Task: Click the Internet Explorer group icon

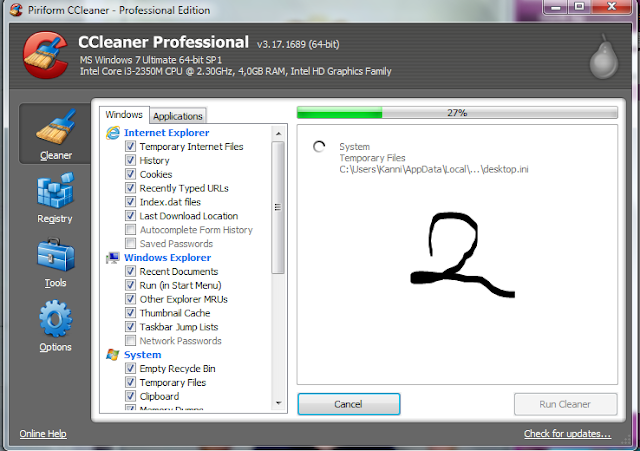Action: (113, 133)
